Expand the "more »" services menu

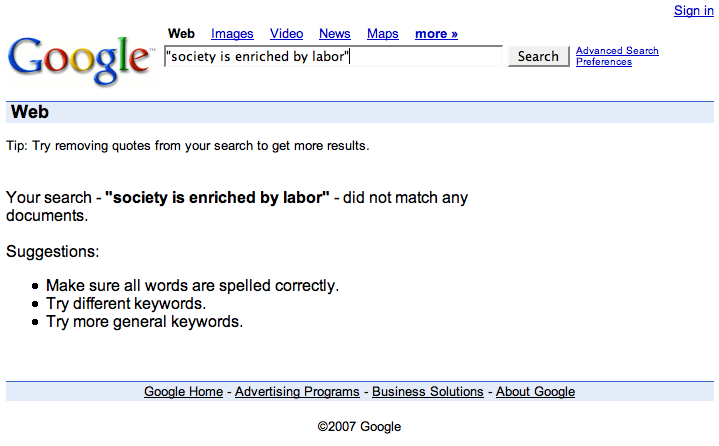click(x=436, y=33)
